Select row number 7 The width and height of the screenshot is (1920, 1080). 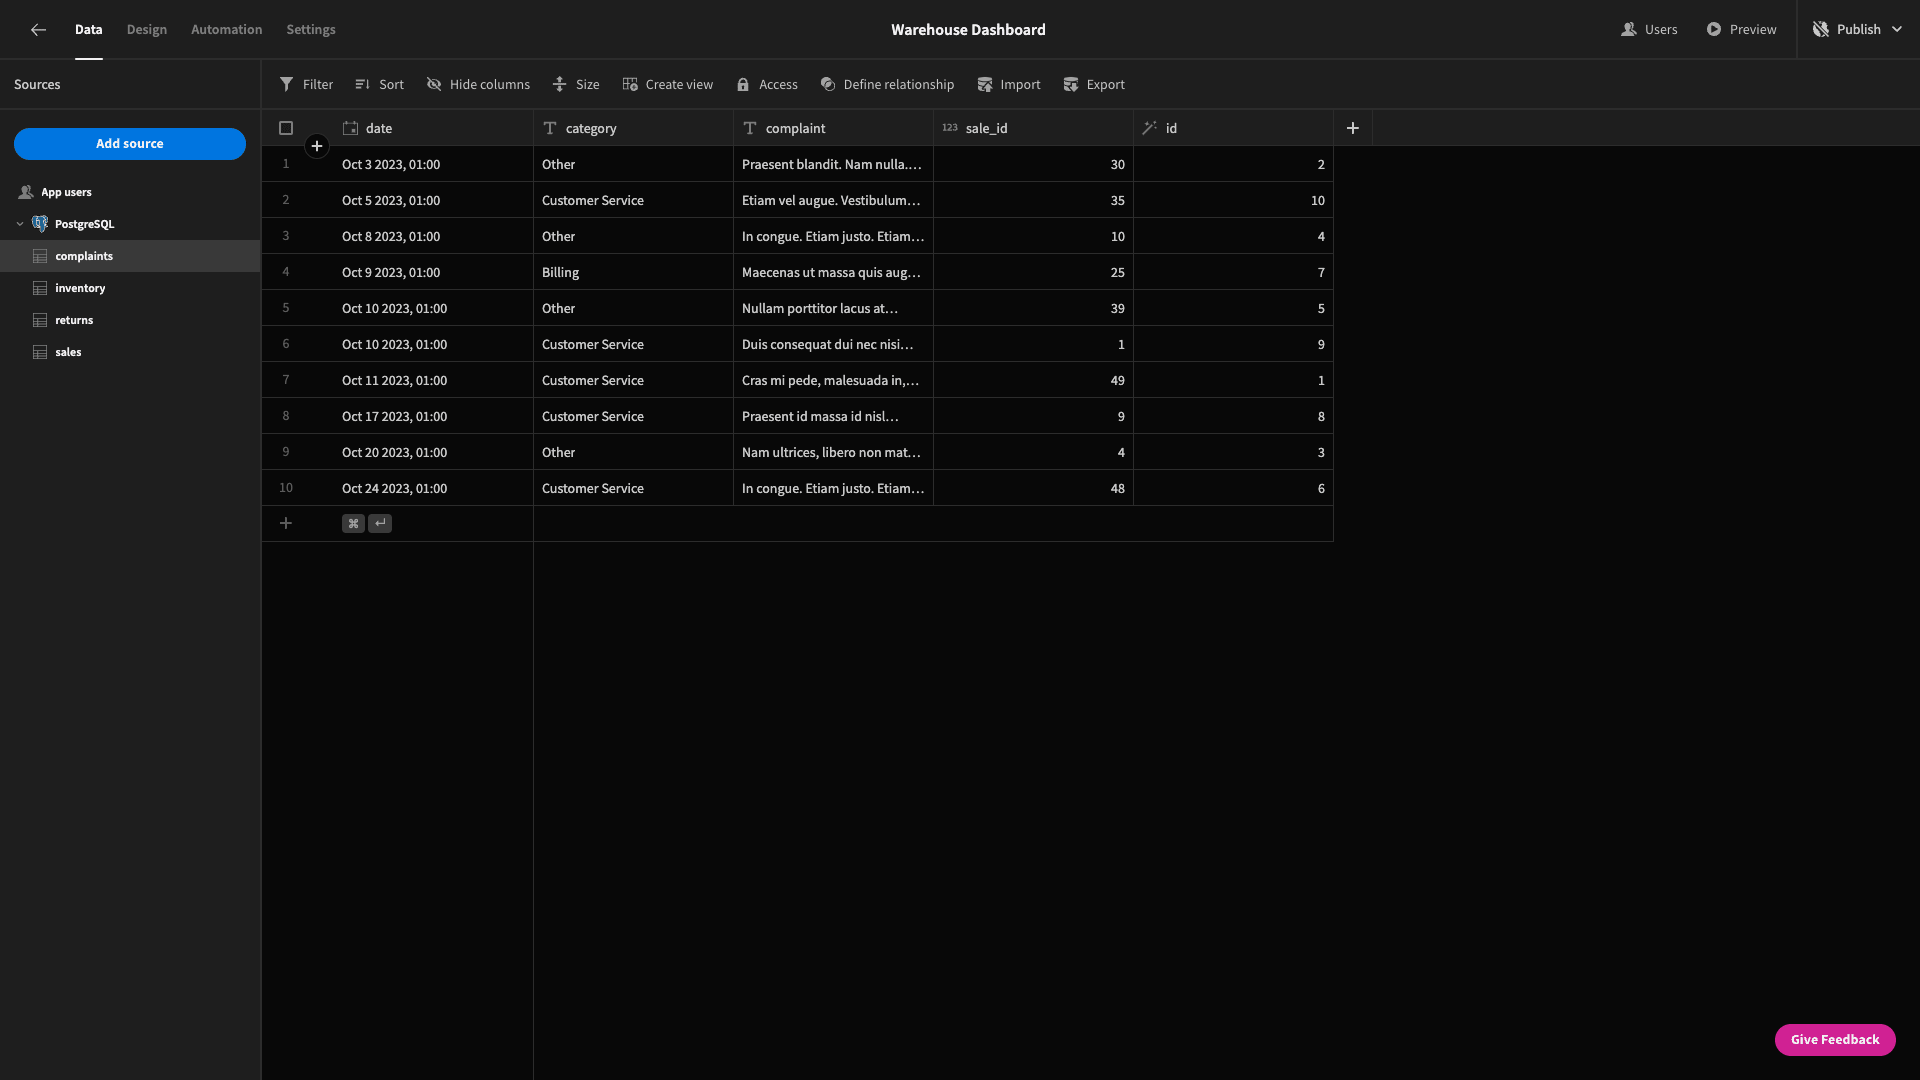tap(286, 380)
